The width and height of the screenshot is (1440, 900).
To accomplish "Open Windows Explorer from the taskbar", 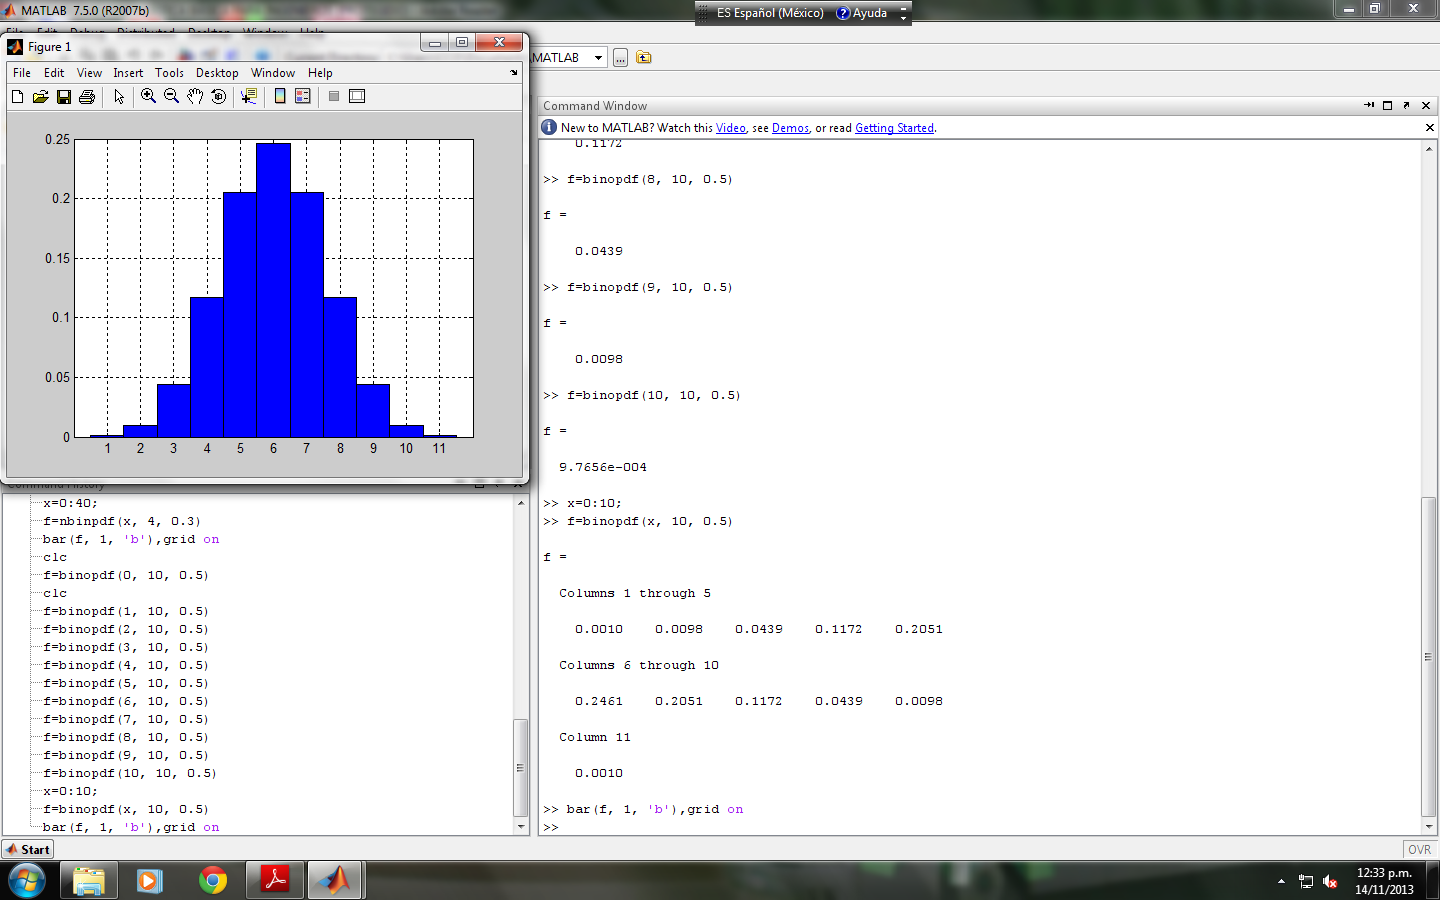I will tap(89, 881).
